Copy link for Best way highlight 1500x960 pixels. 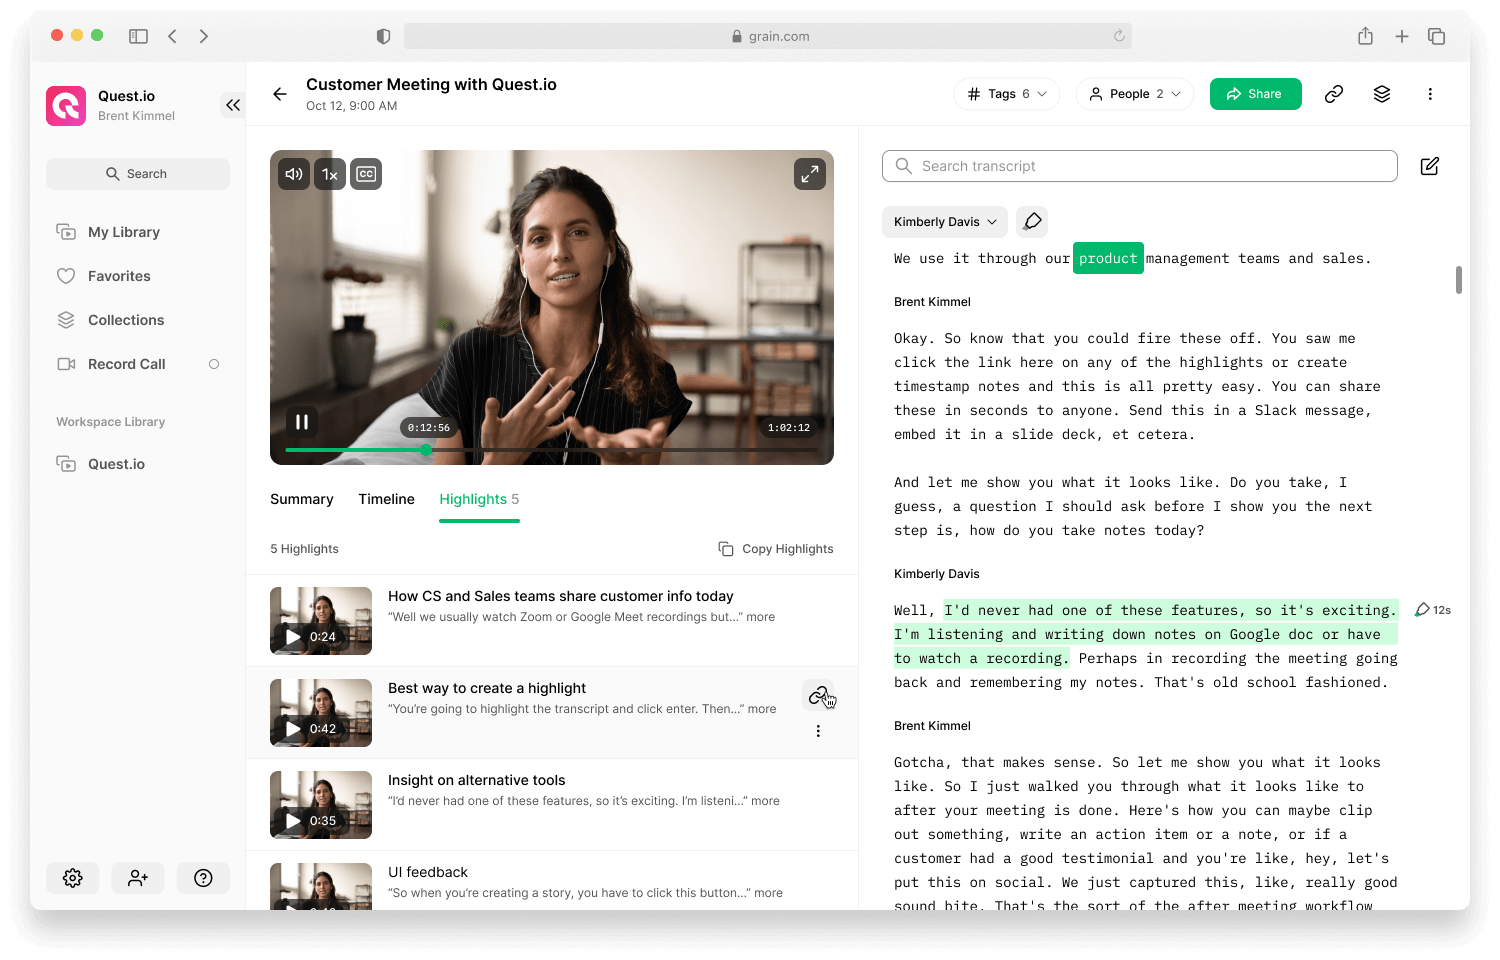(x=819, y=695)
